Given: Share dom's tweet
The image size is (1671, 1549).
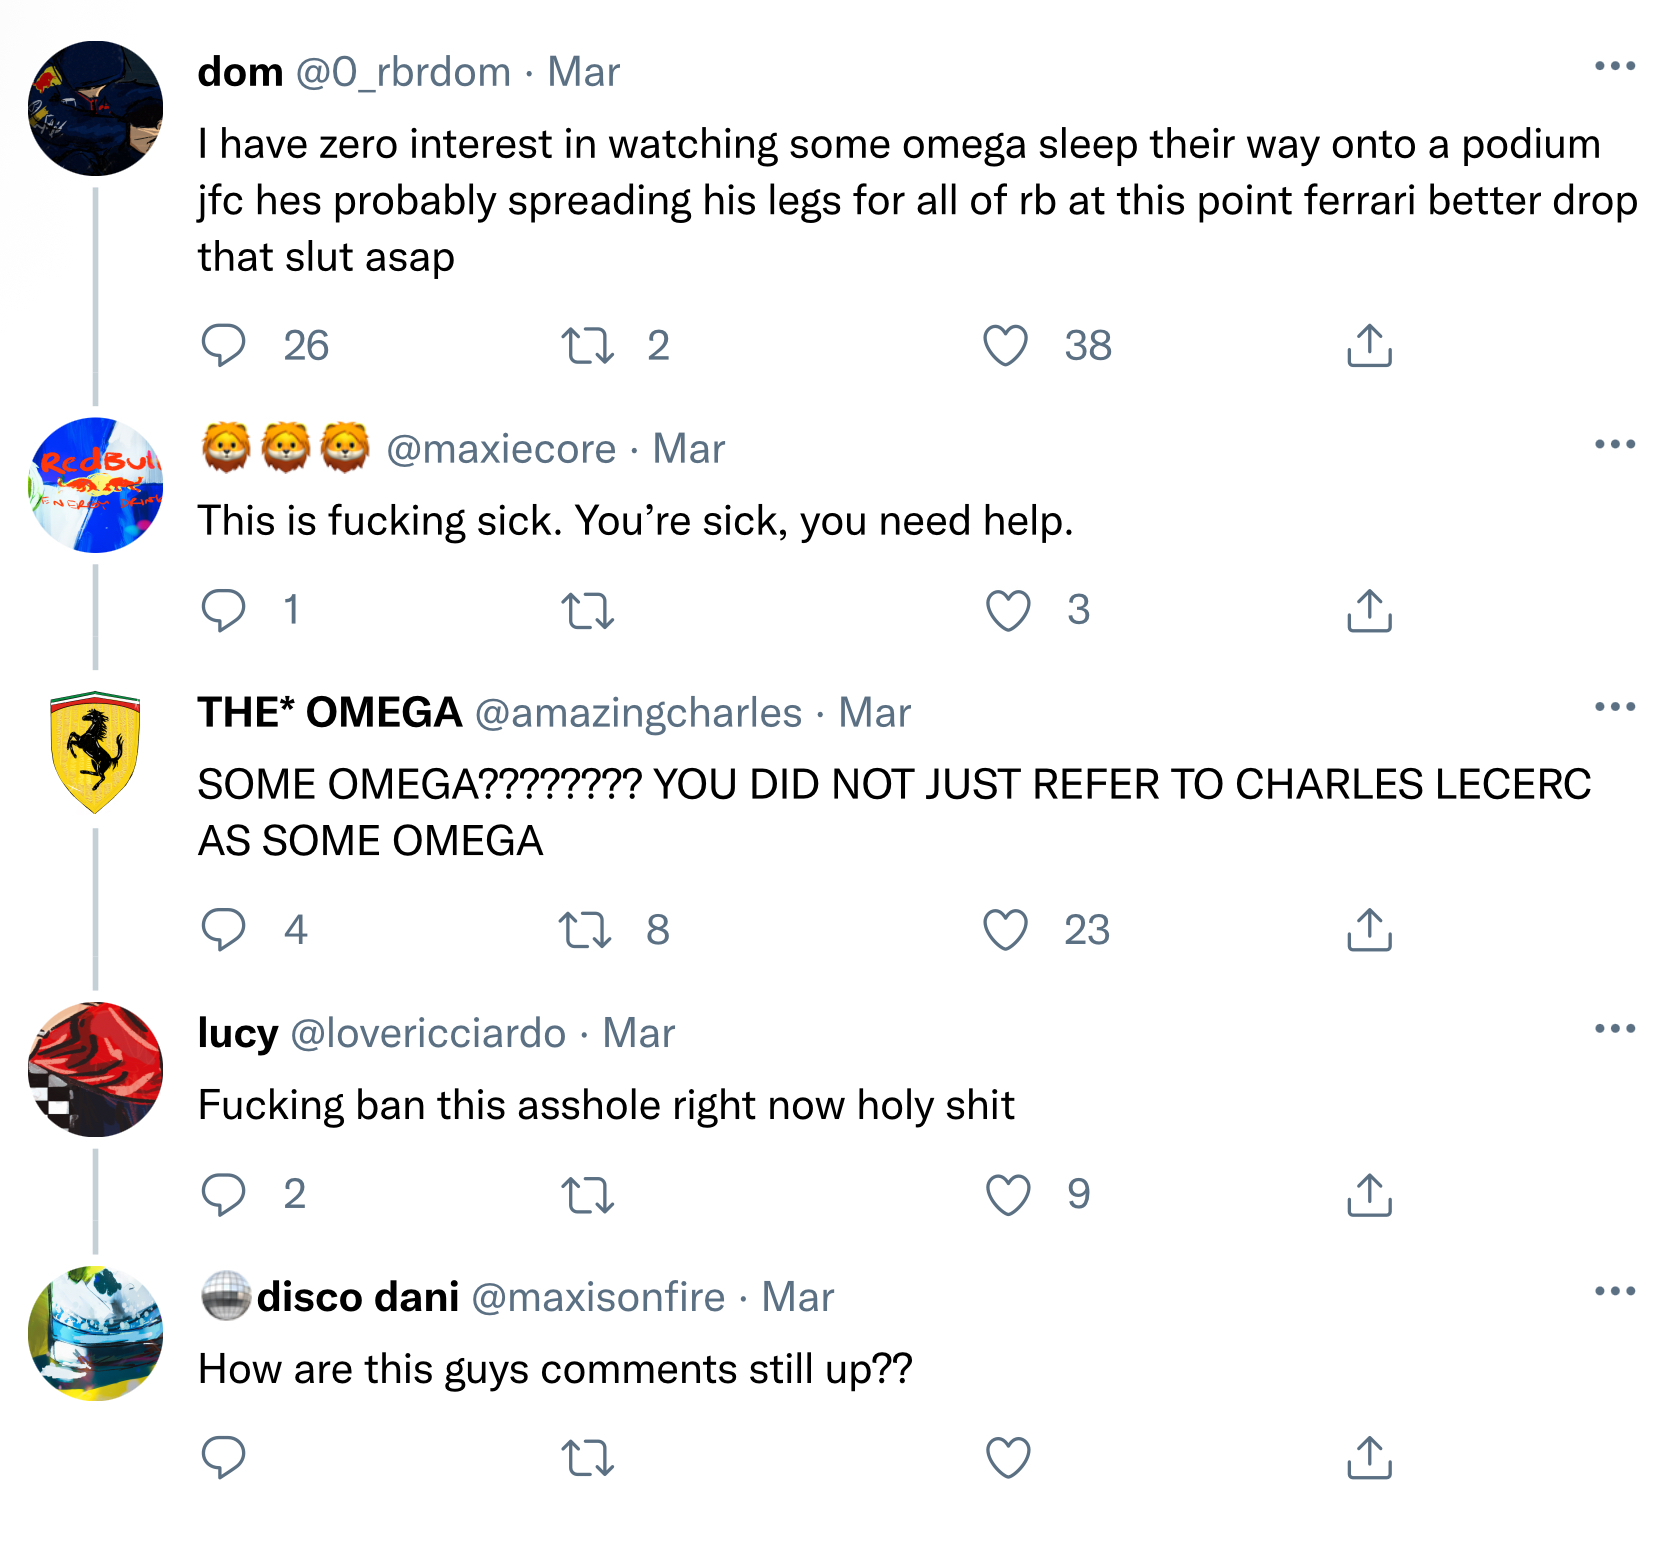Looking at the screenshot, I should (x=1369, y=346).
